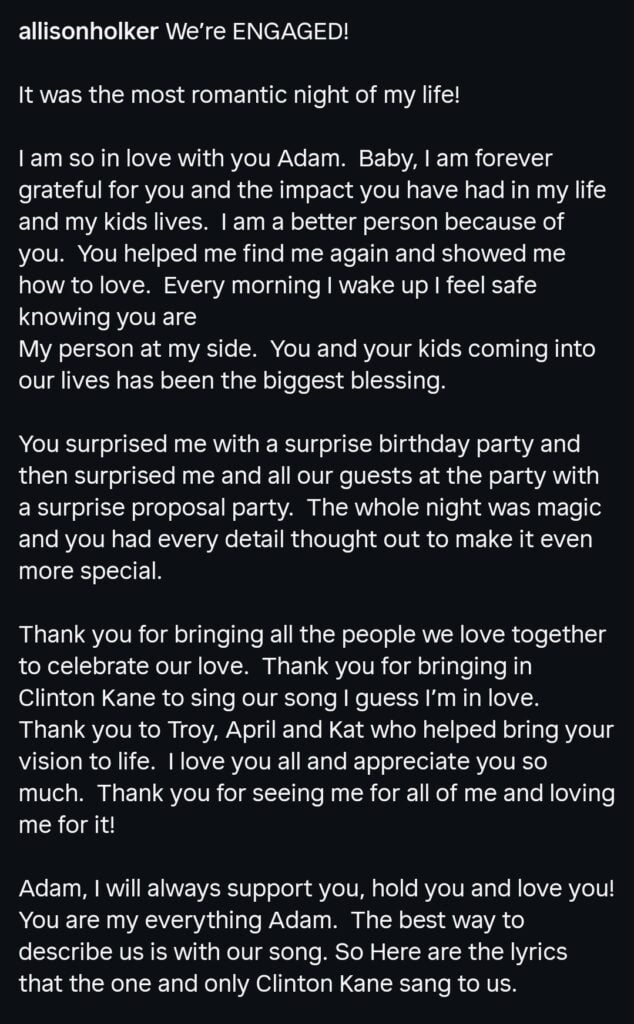Open the allisonholker profile username
Viewport: 634px width, 1024px height.
coord(83,31)
